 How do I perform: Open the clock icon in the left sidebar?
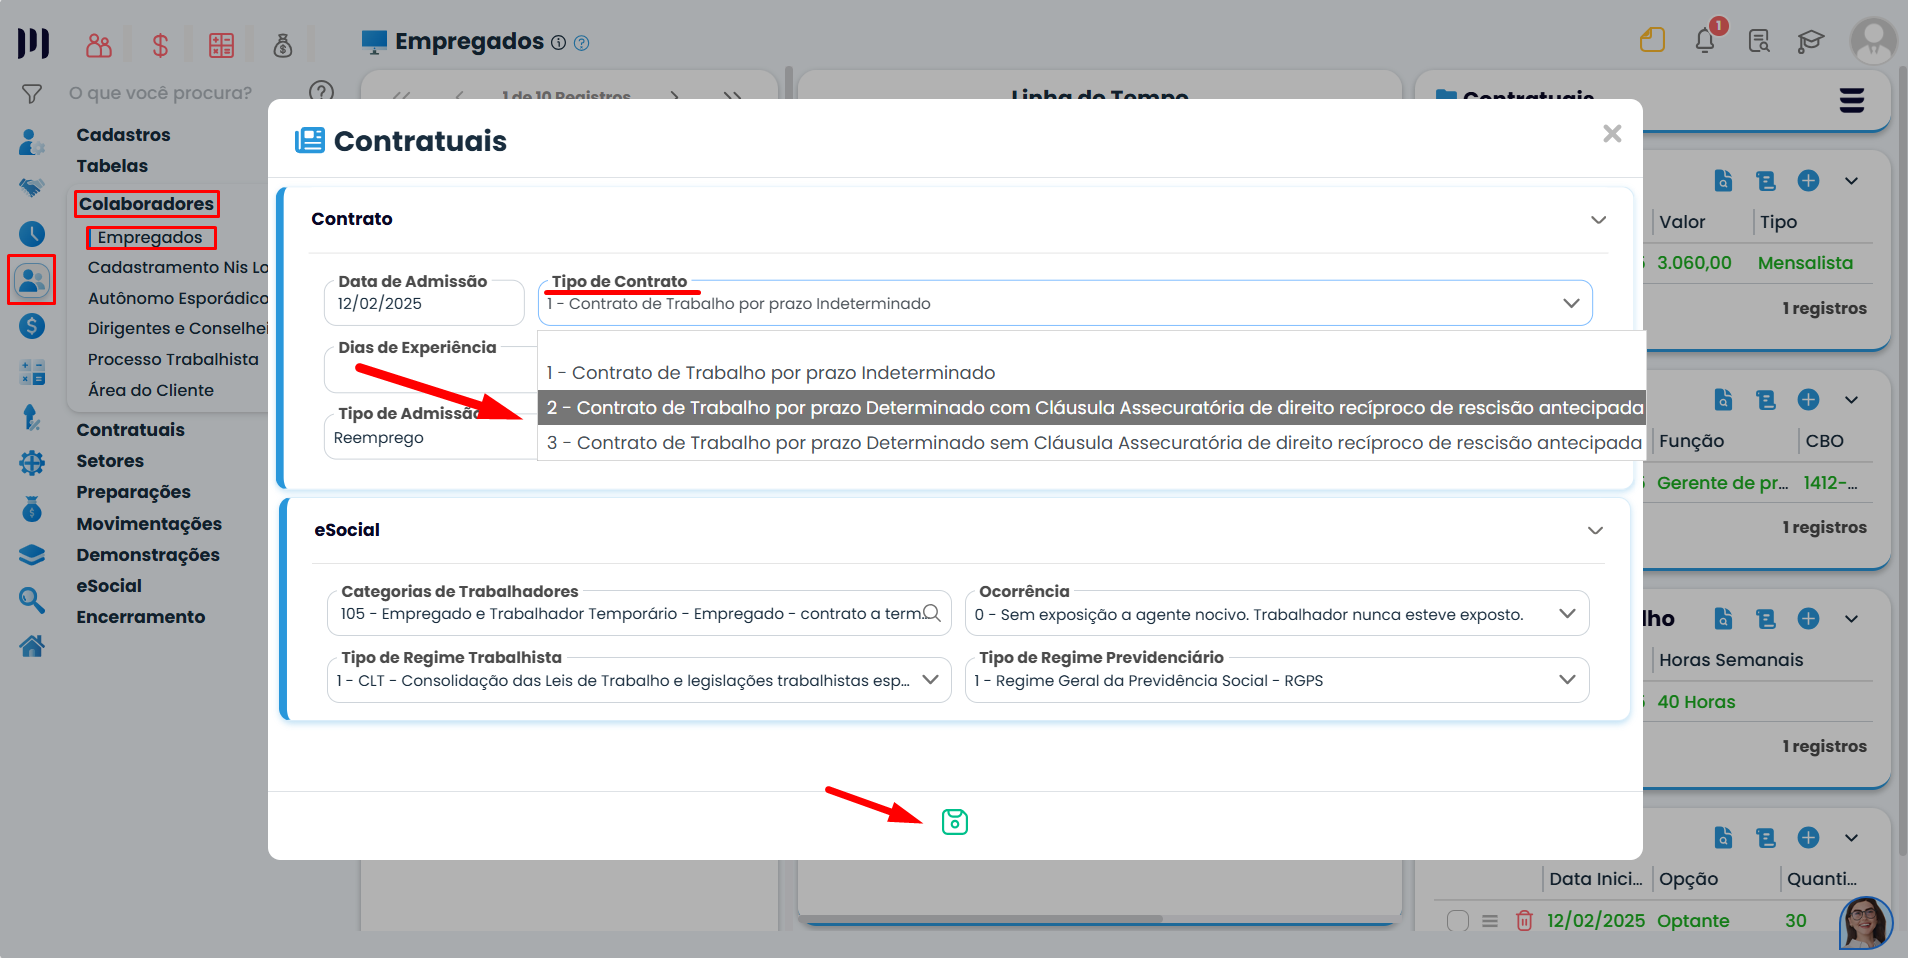point(32,234)
